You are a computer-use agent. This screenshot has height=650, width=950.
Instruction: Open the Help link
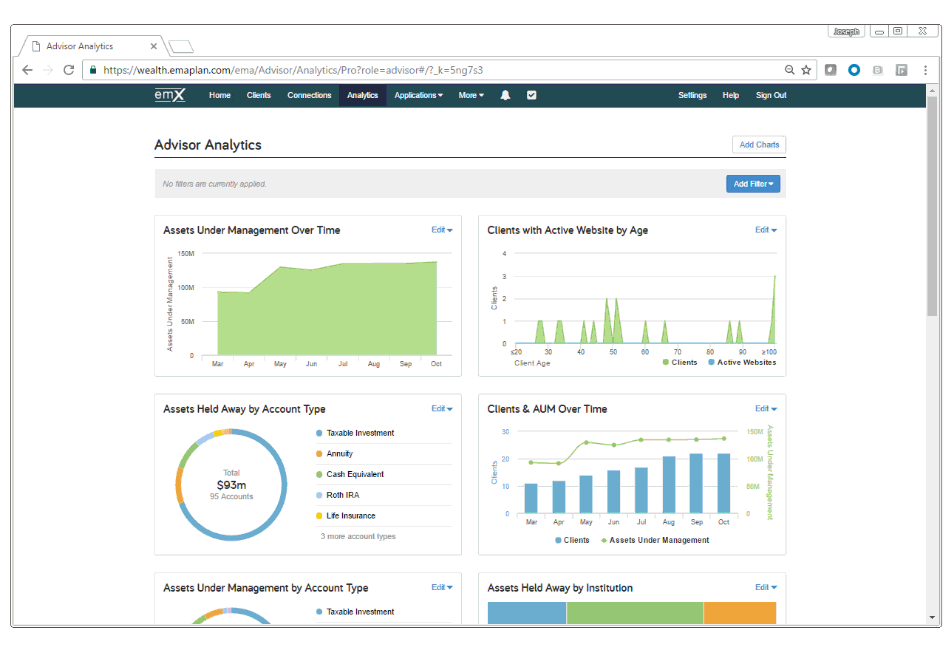click(x=731, y=95)
